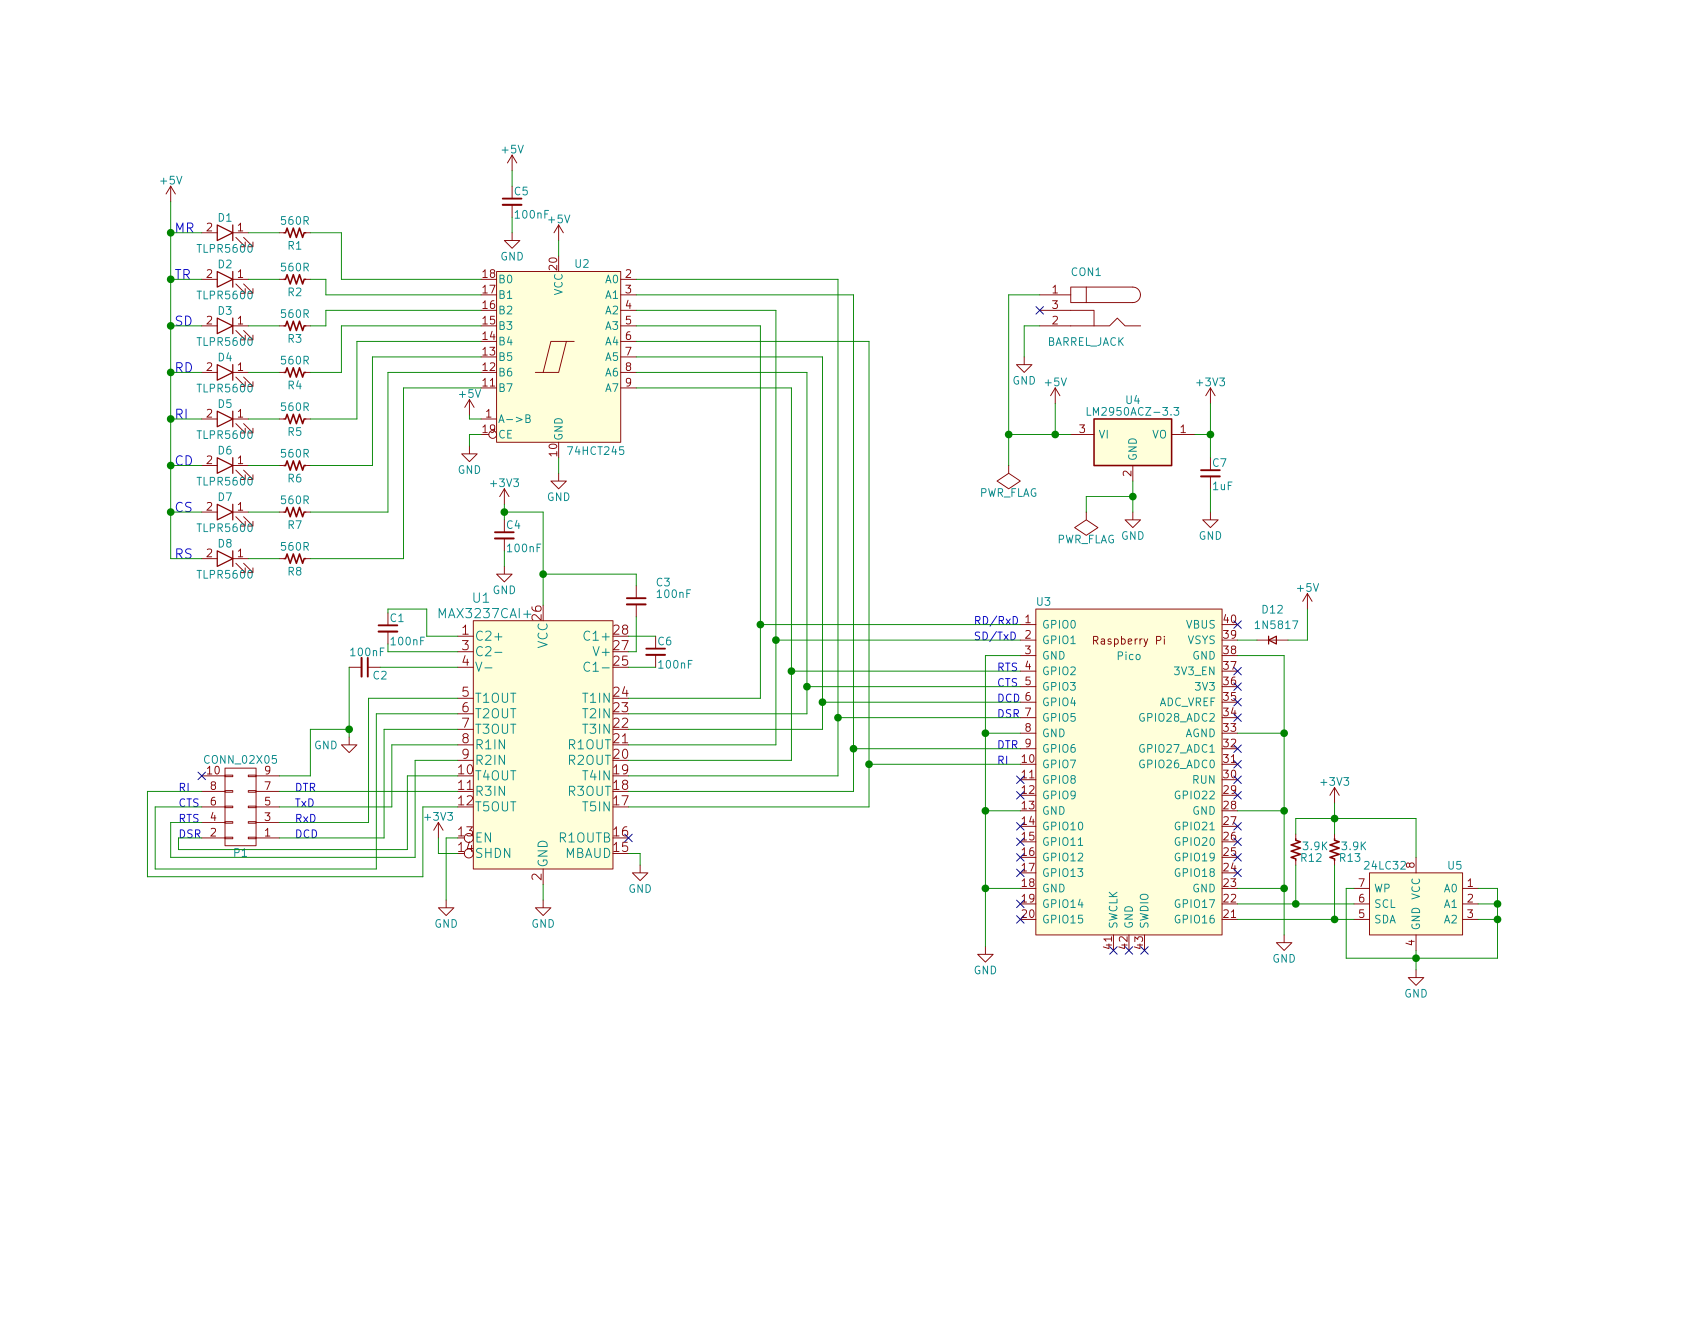This screenshot has height=1319, width=1707.
Task: Click the 'BARREL_JACK' label
Action: (x=1086, y=342)
